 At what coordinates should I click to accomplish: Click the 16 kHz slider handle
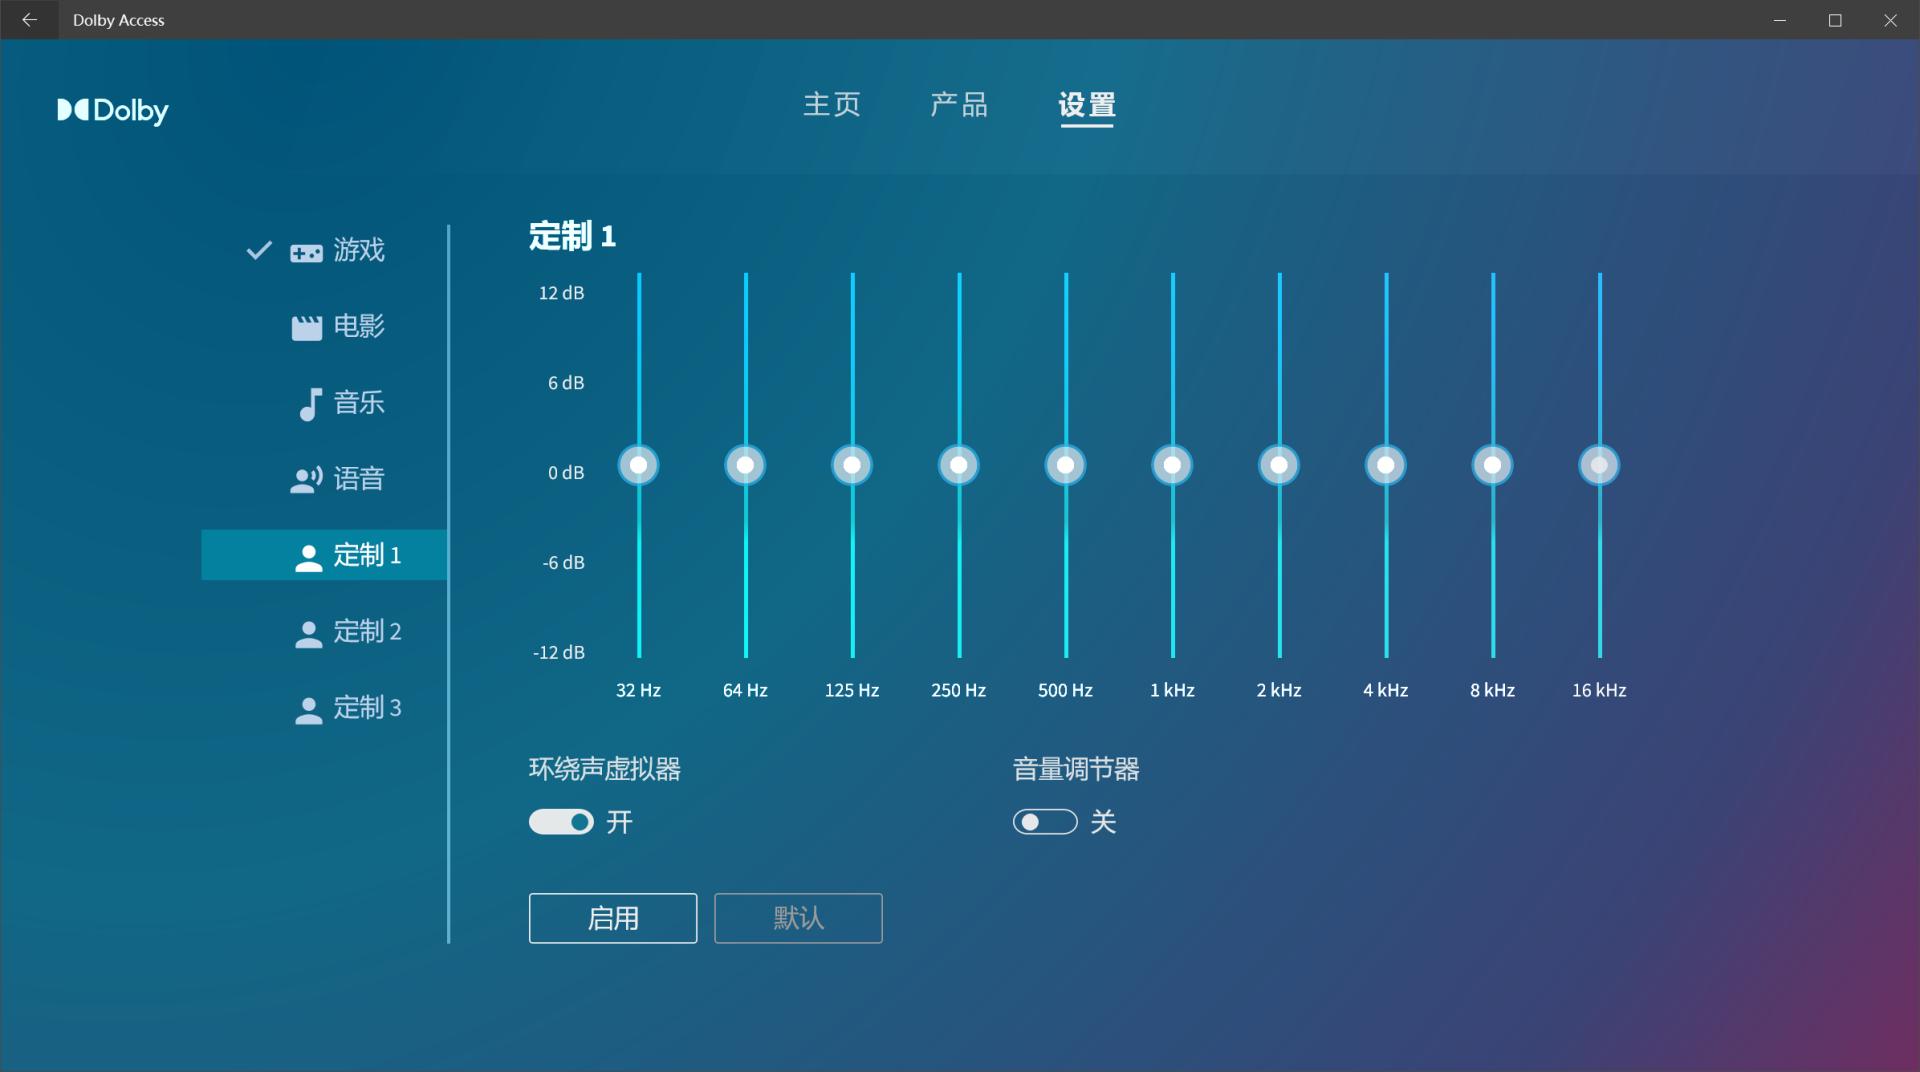[x=1598, y=464]
